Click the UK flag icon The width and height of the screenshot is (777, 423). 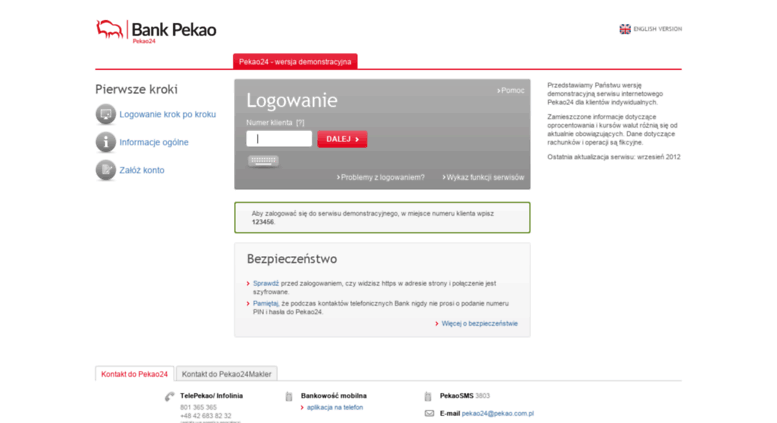(x=625, y=29)
